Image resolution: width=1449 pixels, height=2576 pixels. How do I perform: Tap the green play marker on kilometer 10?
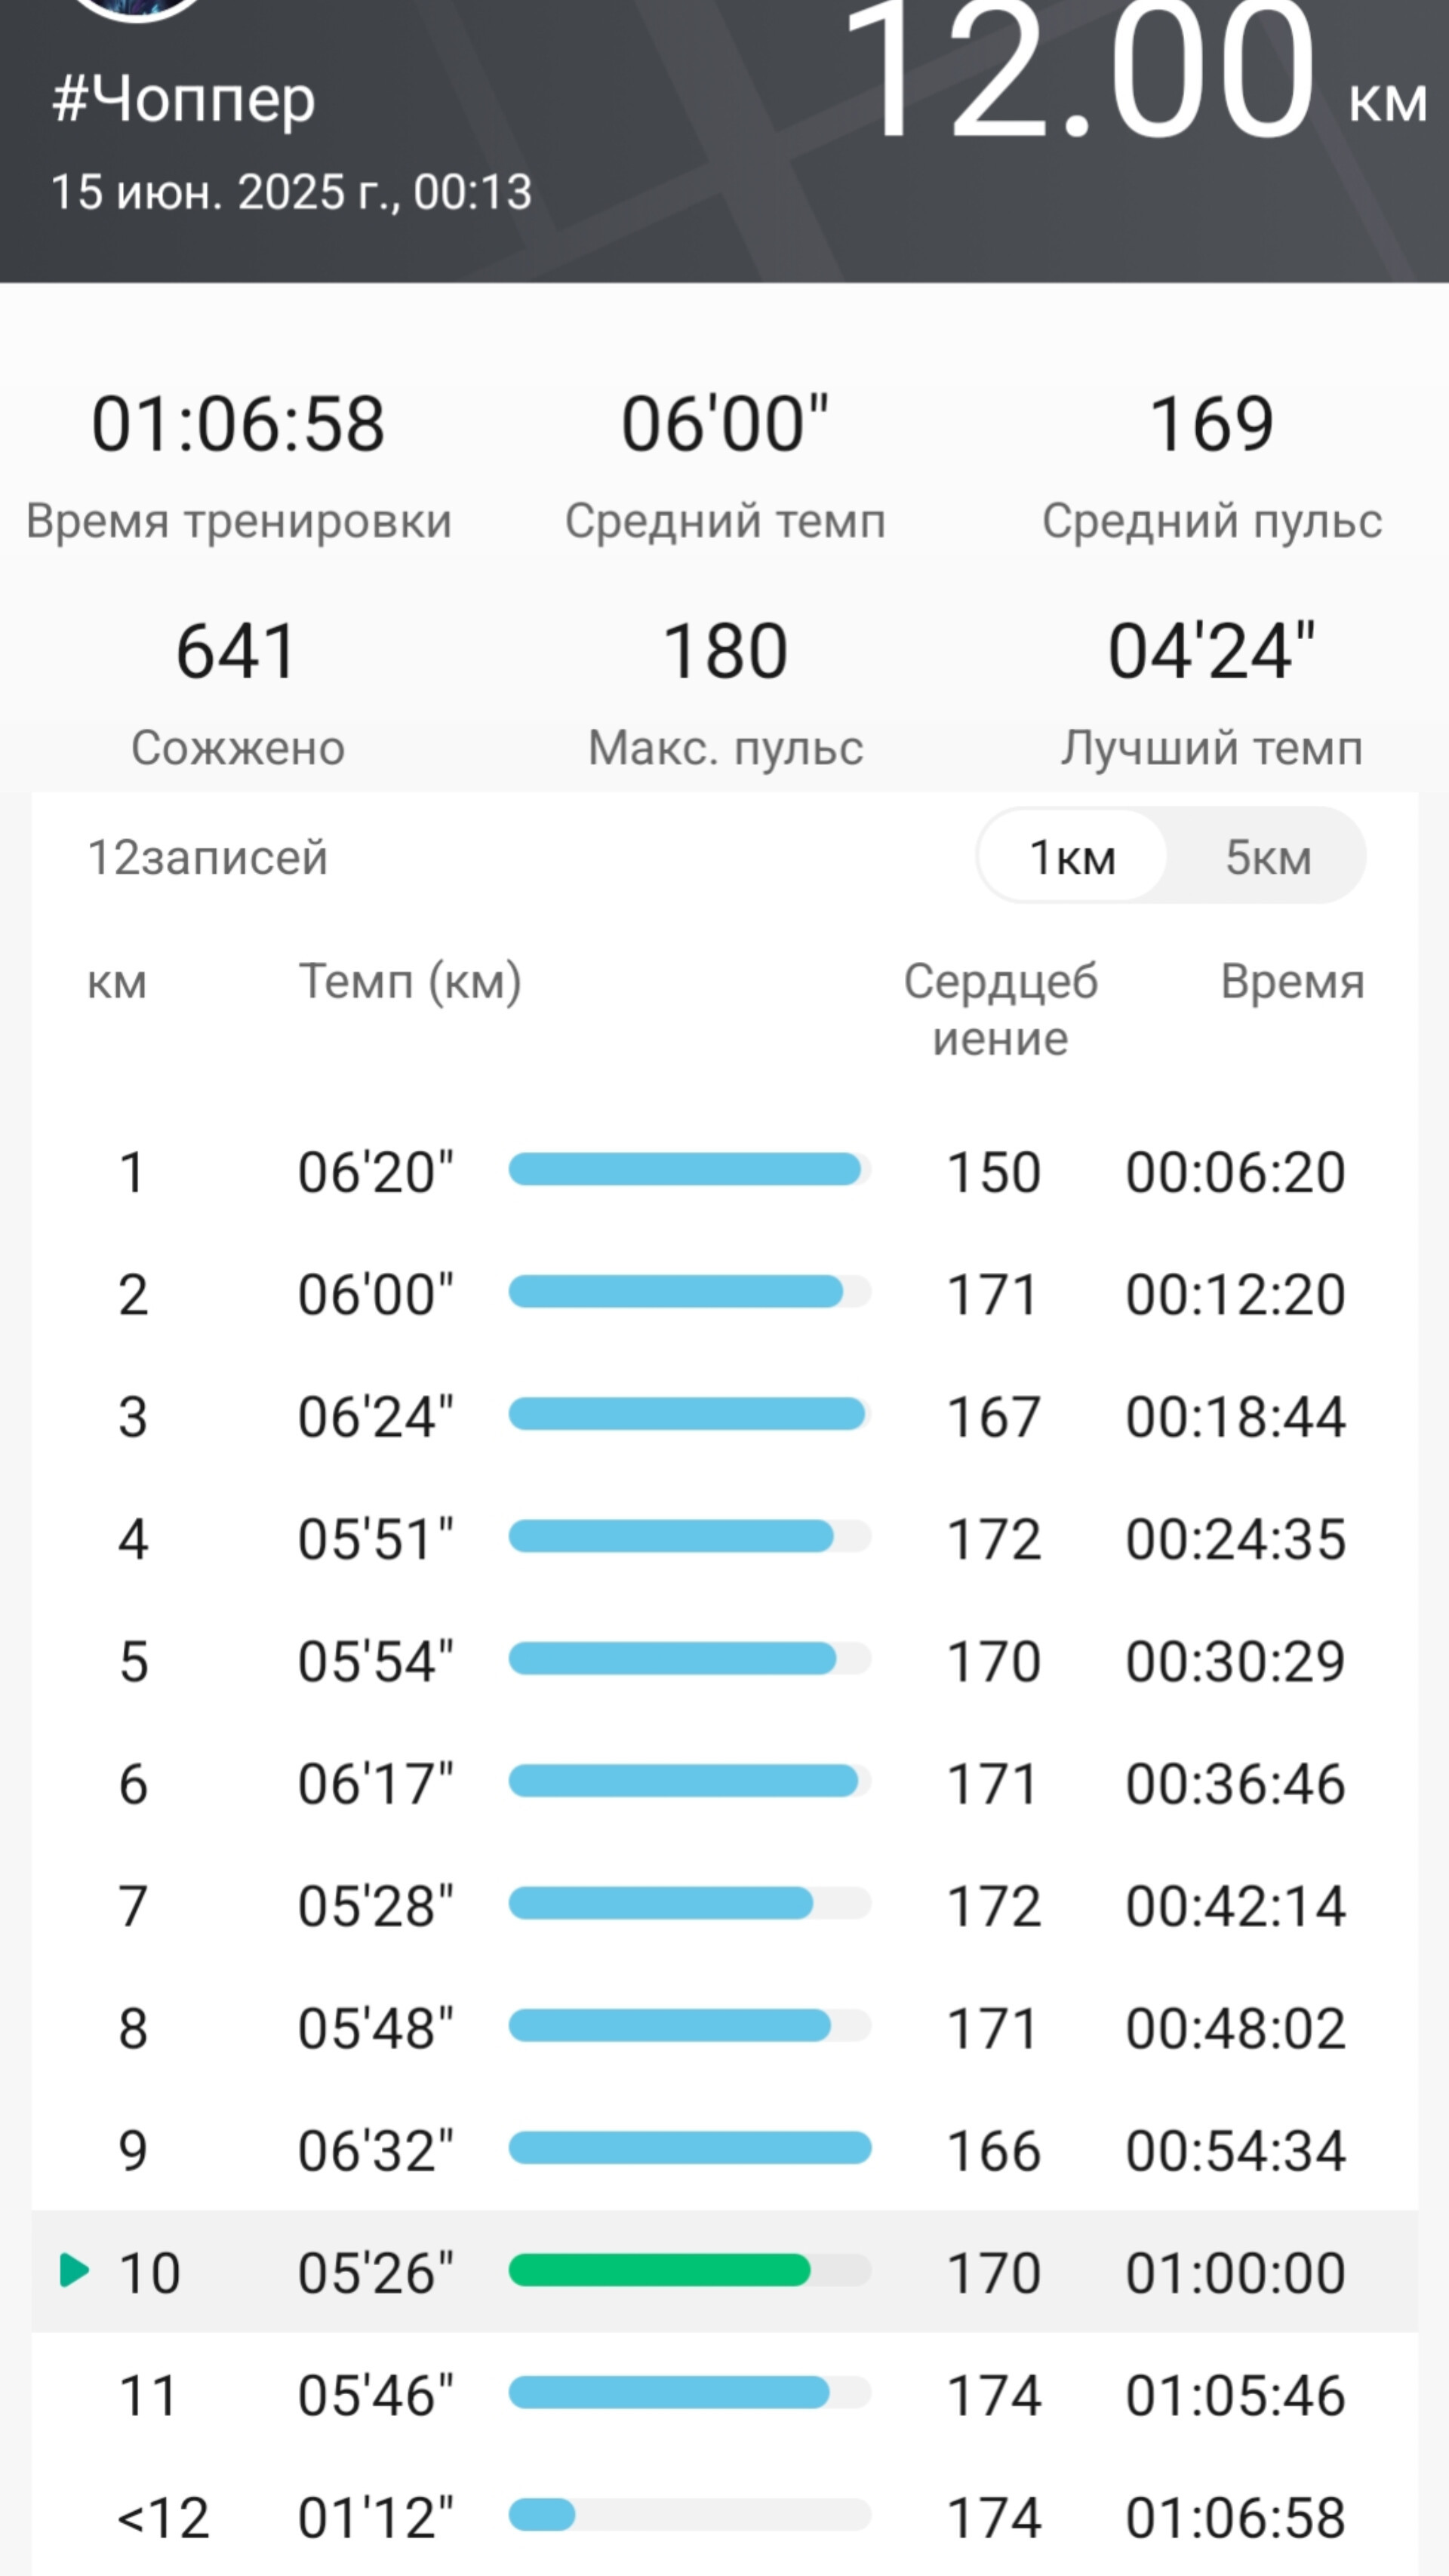[74, 2271]
